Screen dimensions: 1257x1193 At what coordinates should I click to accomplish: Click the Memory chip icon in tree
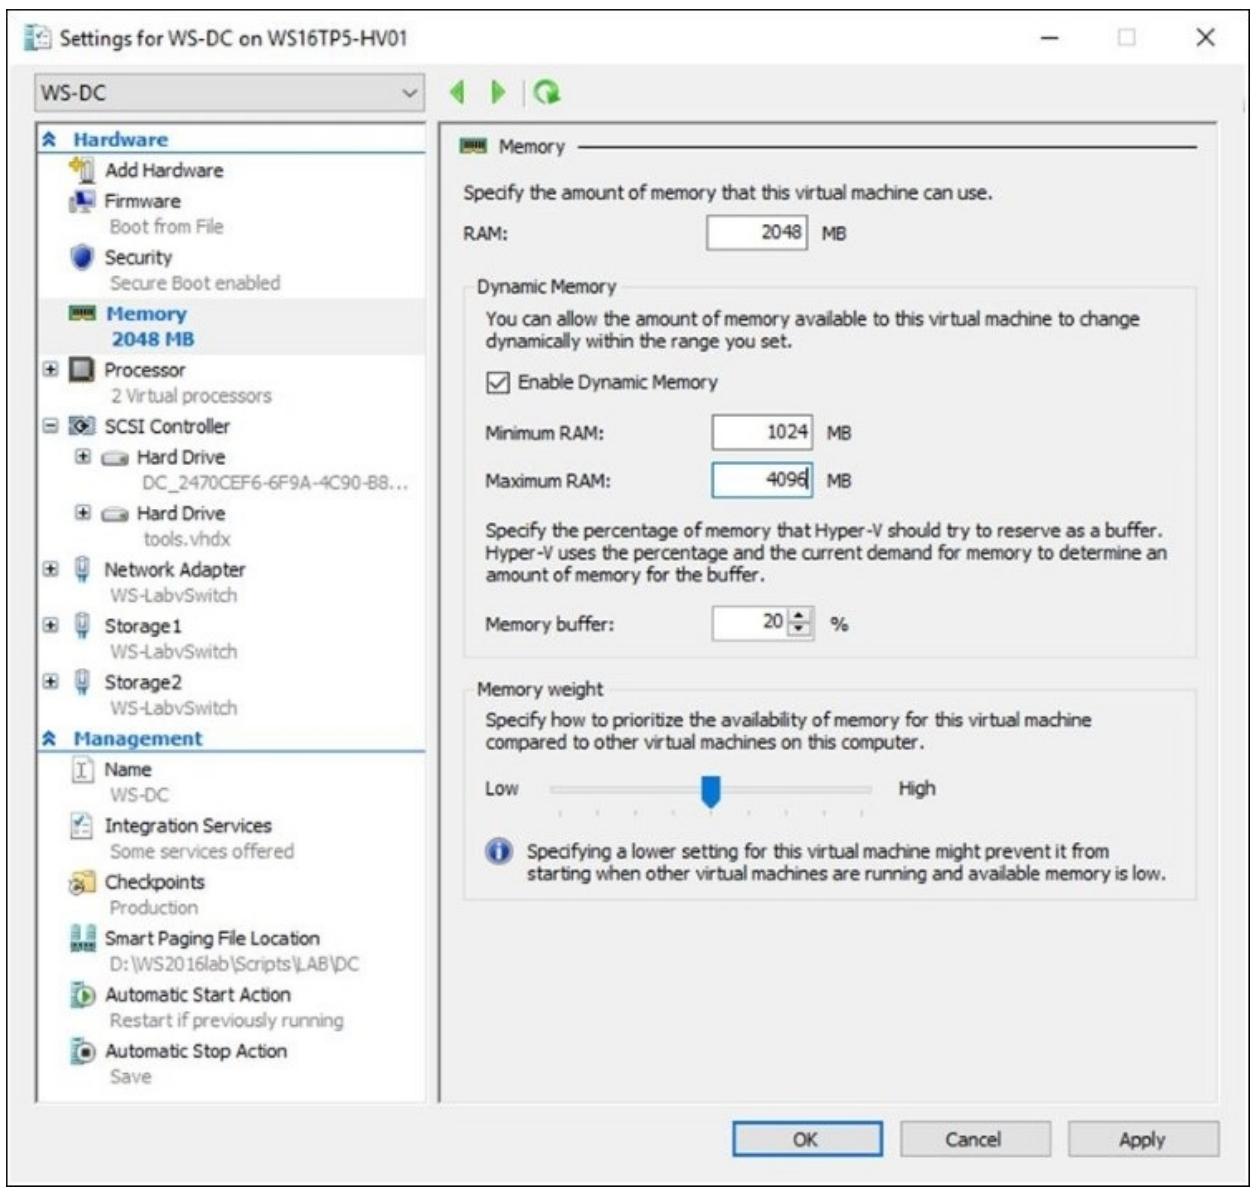pos(82,313)
